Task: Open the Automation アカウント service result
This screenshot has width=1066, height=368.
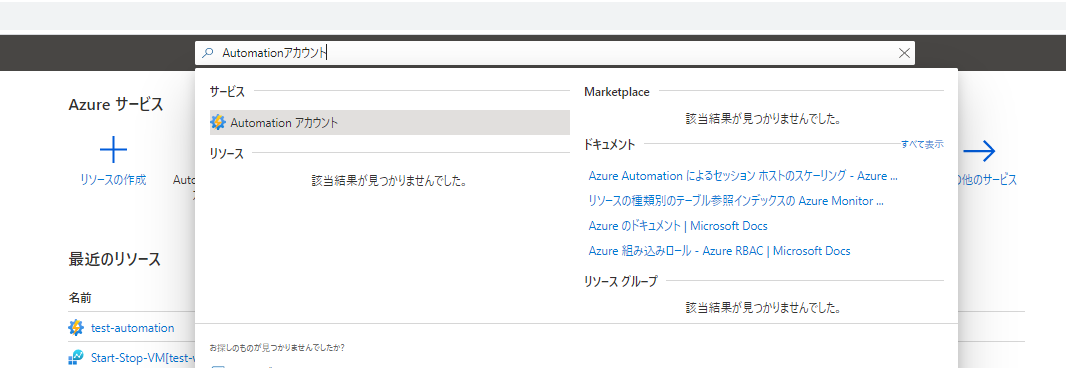Action: coord(390,122)
